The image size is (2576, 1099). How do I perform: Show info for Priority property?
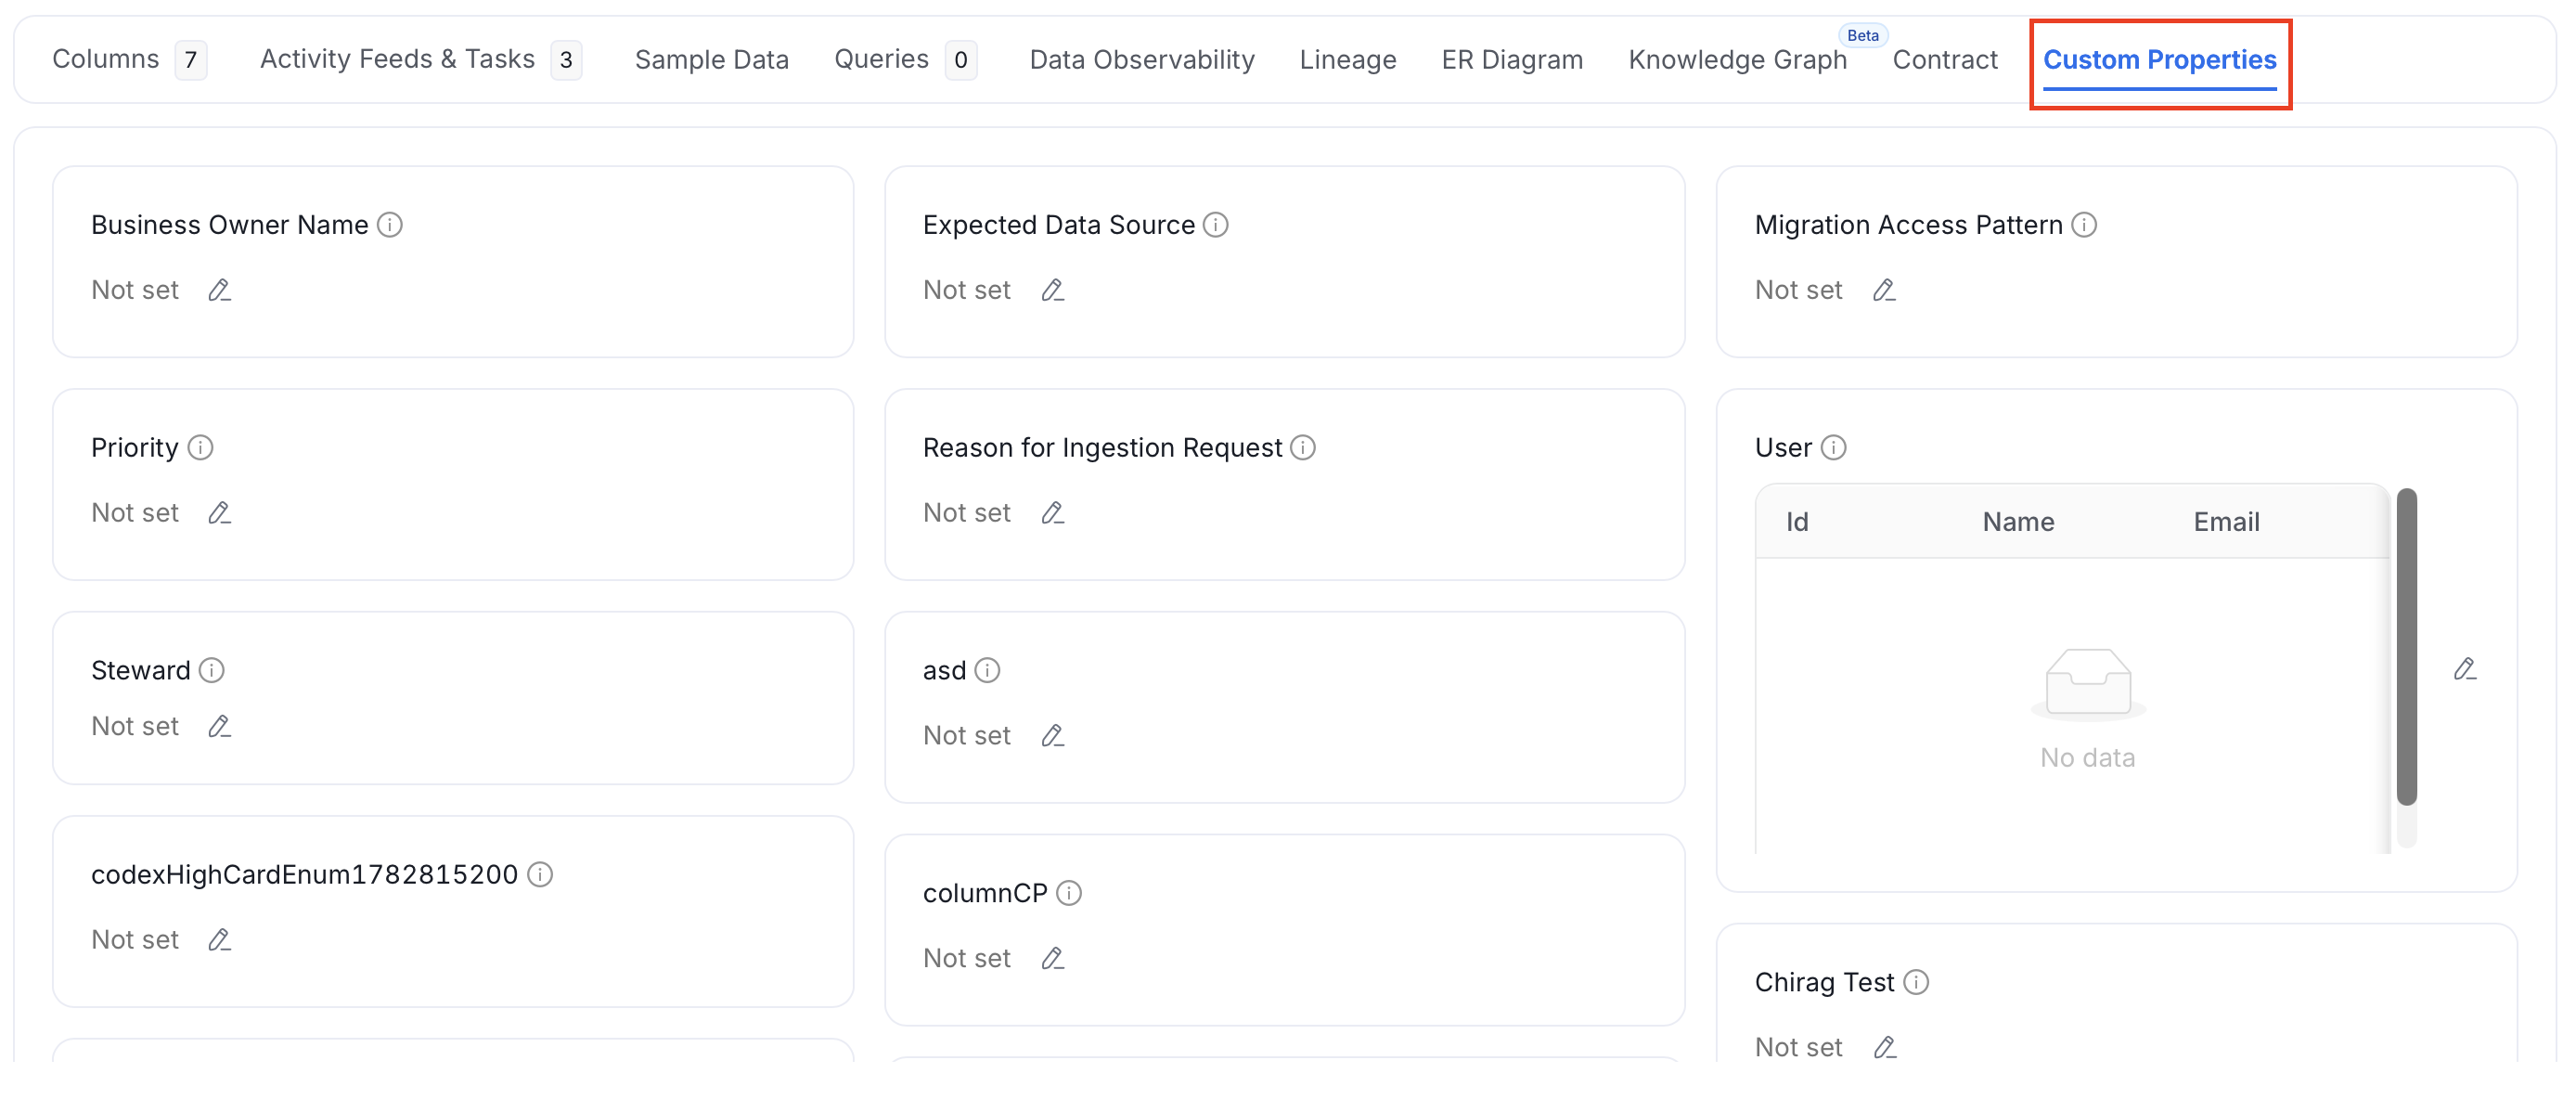(x=200, y=448)
